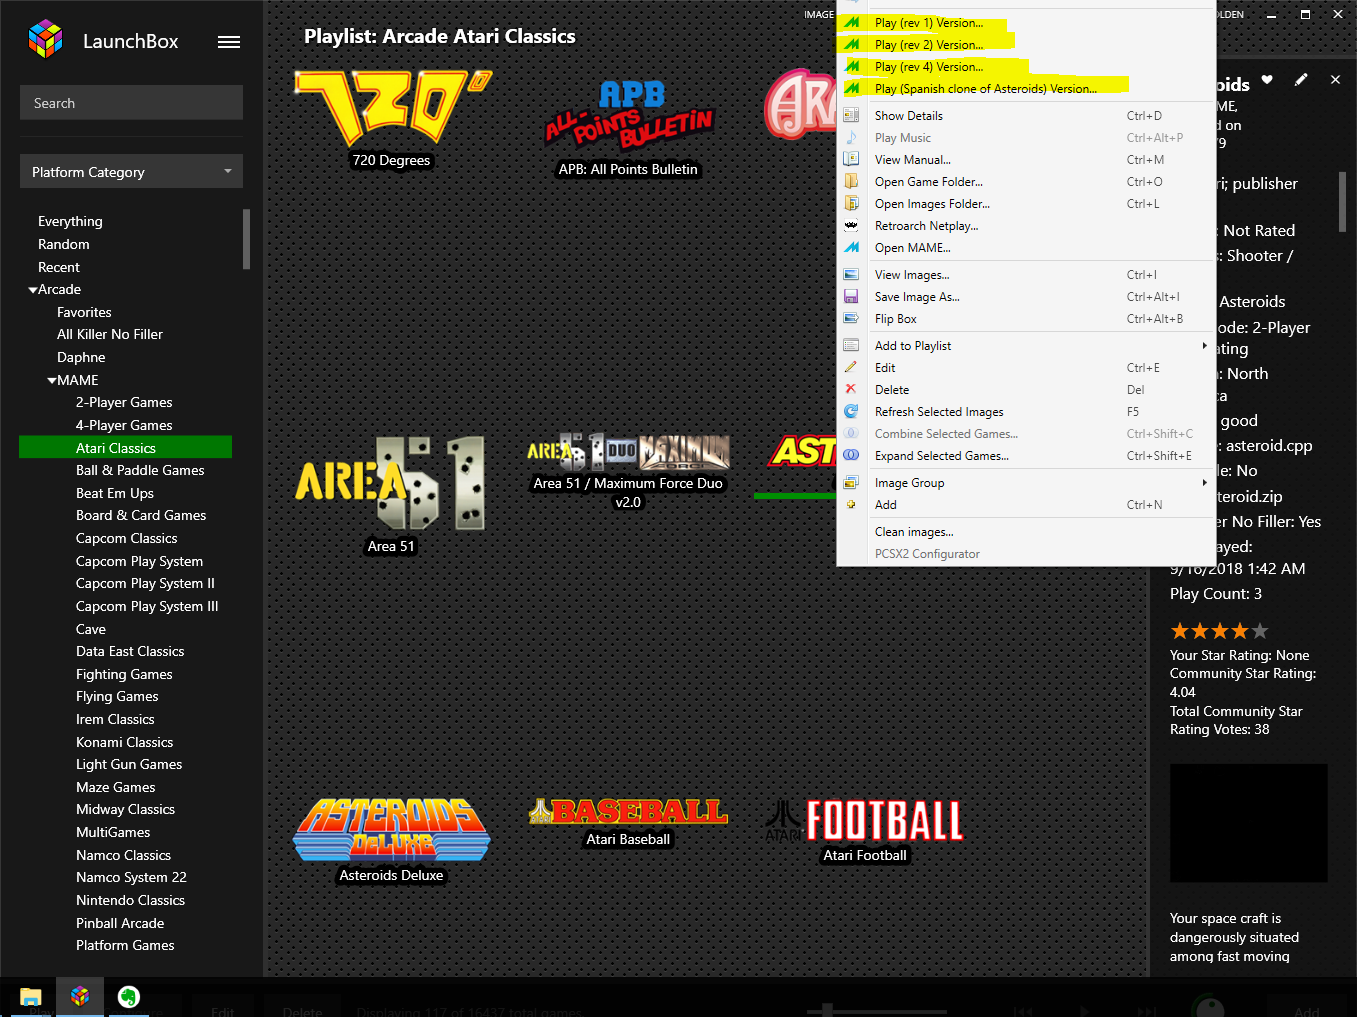
Task: Click MAME icon next to Play (rev 4) Version
Action: (x=852, y=66)
